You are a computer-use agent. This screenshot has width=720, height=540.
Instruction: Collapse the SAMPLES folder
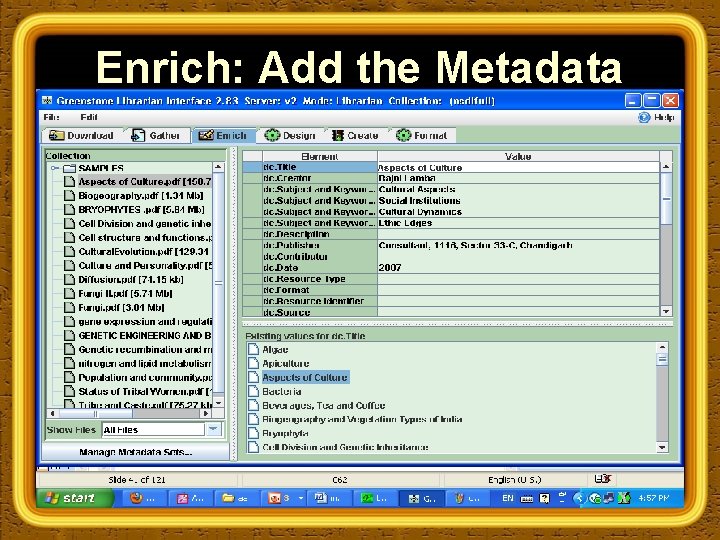(55, 169)
